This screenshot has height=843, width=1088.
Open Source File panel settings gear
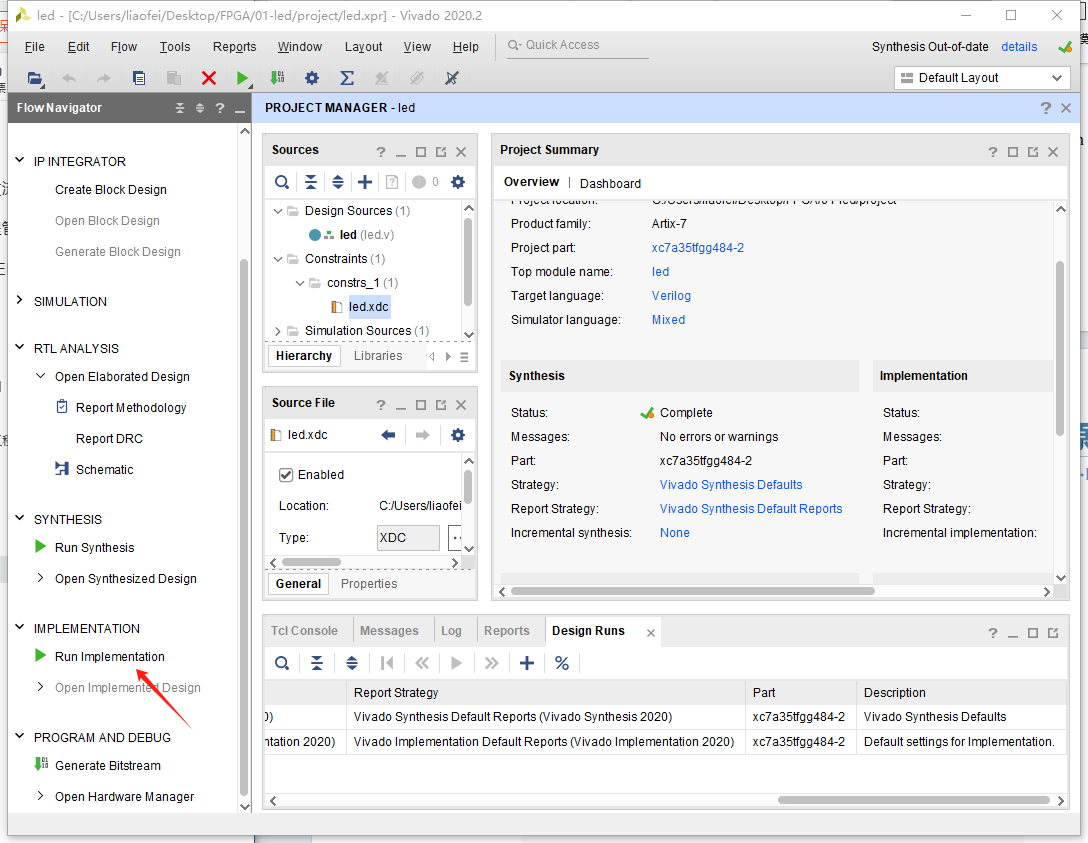pyautogui.click(x=458, y=435)
